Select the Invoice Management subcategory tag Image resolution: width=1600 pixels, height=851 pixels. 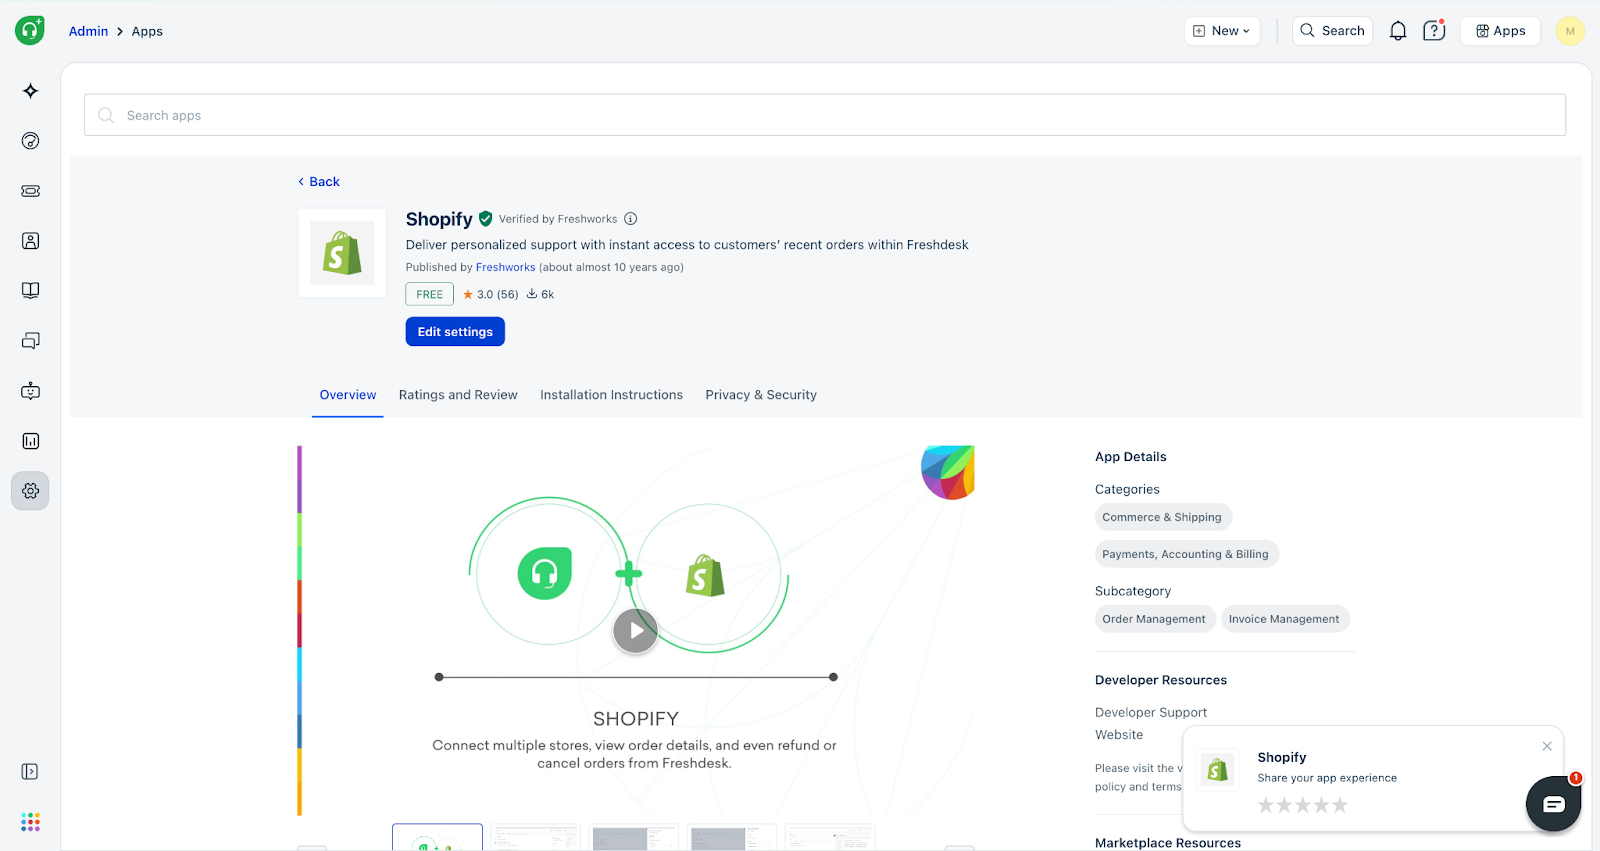[1284, 619]
